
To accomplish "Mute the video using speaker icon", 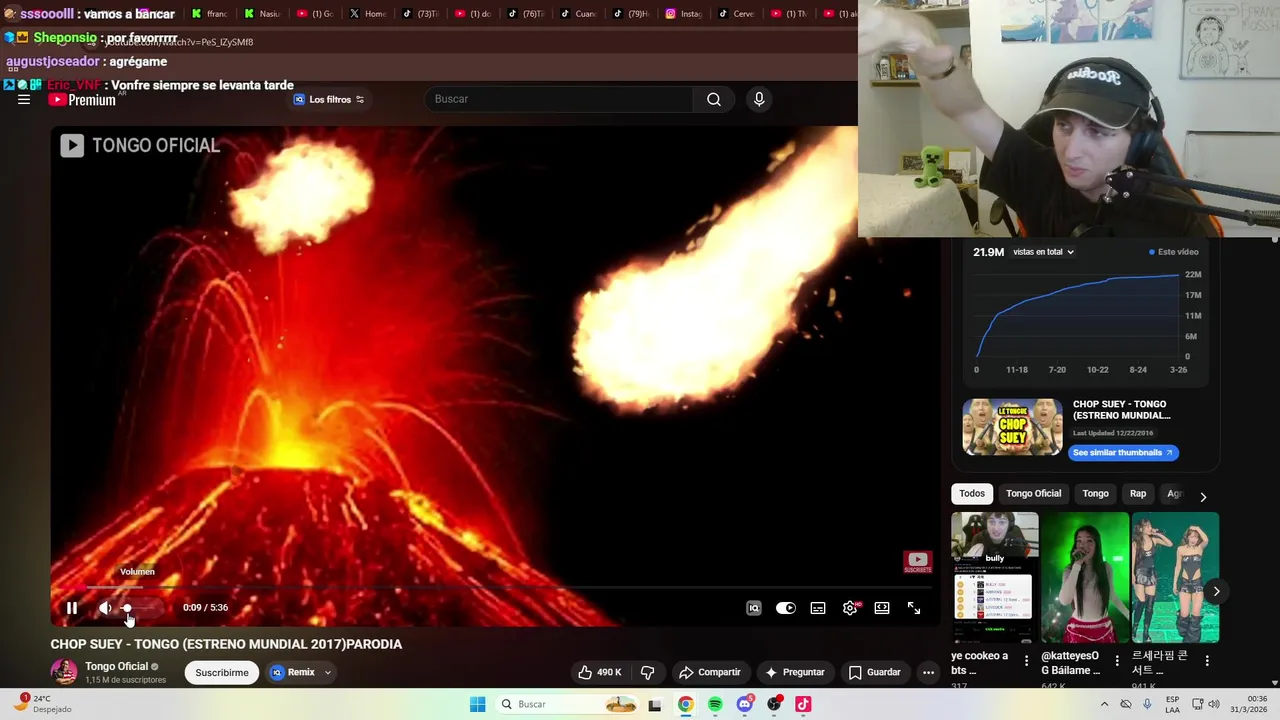I will pos(105,608).
